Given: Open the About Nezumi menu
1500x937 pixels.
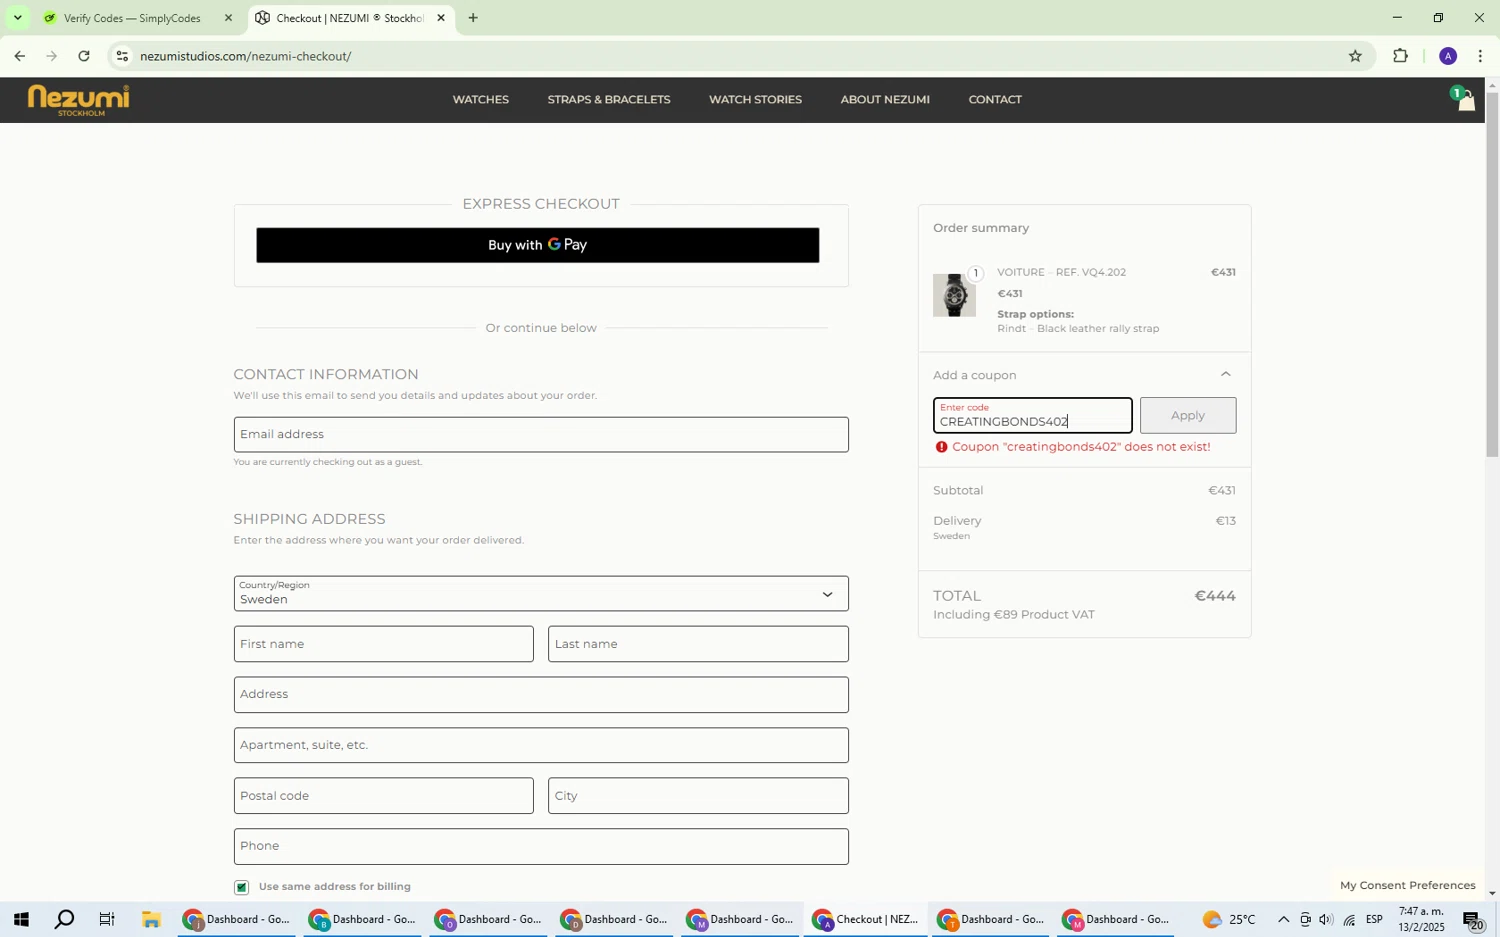Looking at the screenshot, I should click(885, 100).
